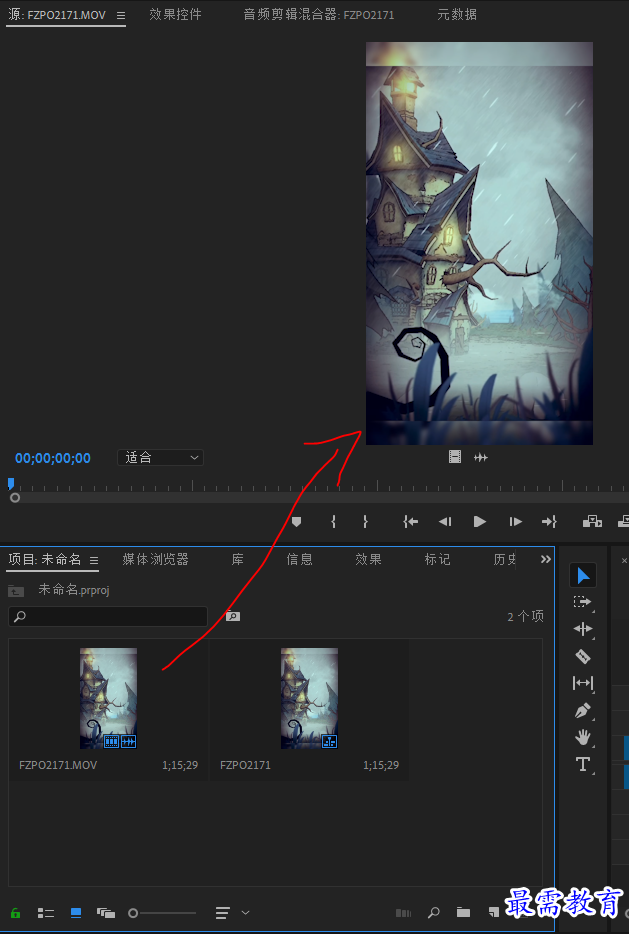This screenshot has height=934, width=629.
Task: Open the 历史 tab
Action: click(505, 559)
